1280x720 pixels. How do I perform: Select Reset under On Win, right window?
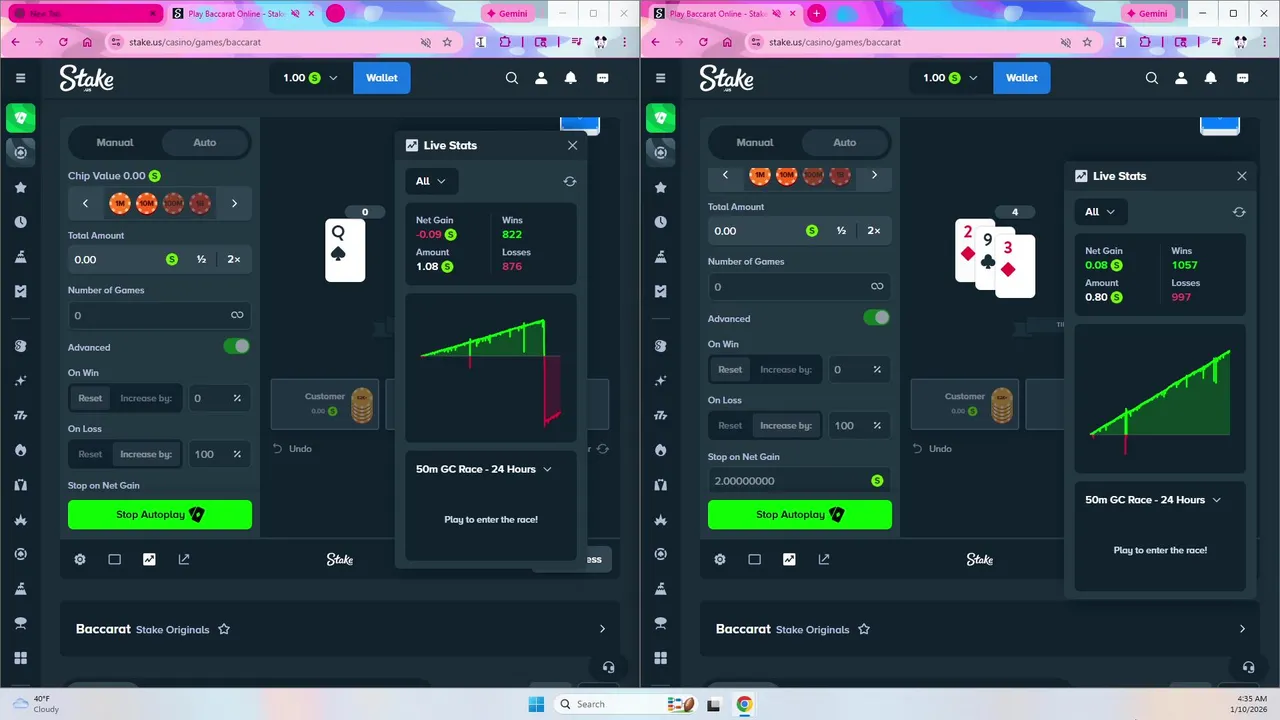[x=730, y=369]
